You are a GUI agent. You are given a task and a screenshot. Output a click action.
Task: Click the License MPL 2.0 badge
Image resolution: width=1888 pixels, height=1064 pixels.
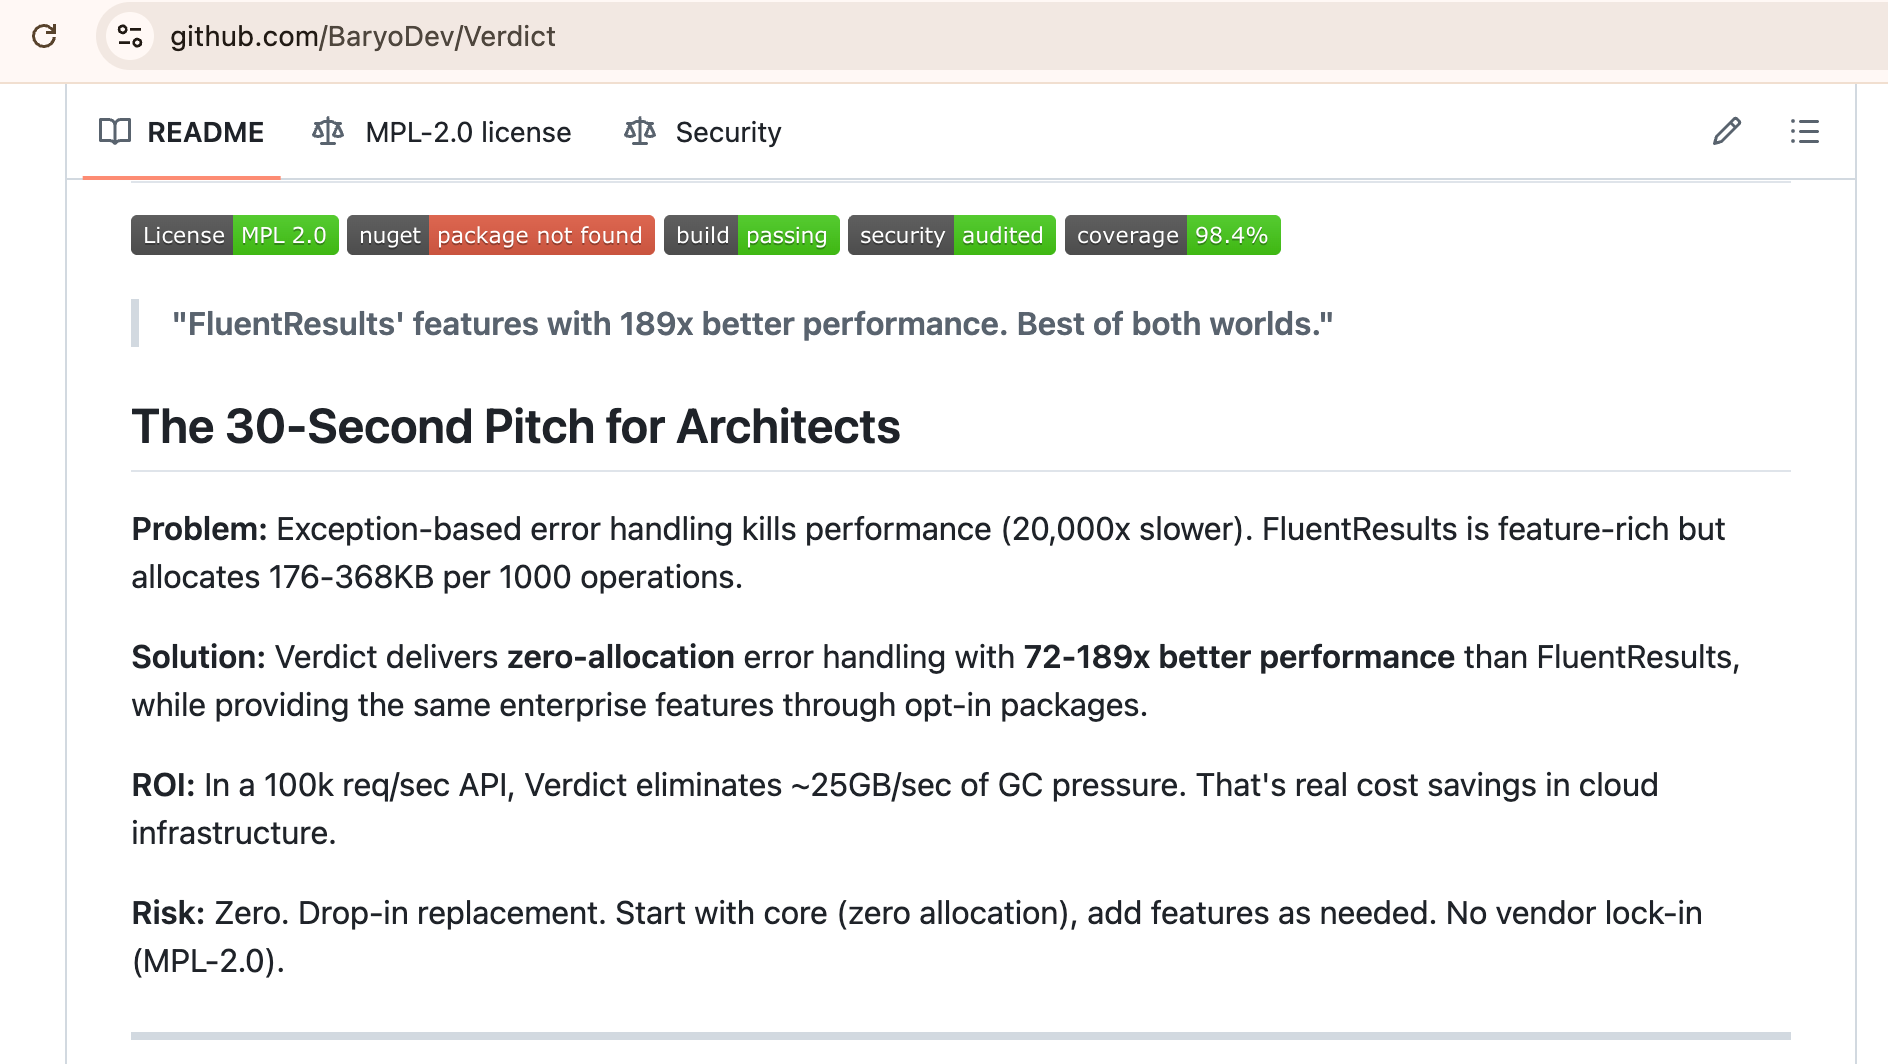(x=235, y=235)
